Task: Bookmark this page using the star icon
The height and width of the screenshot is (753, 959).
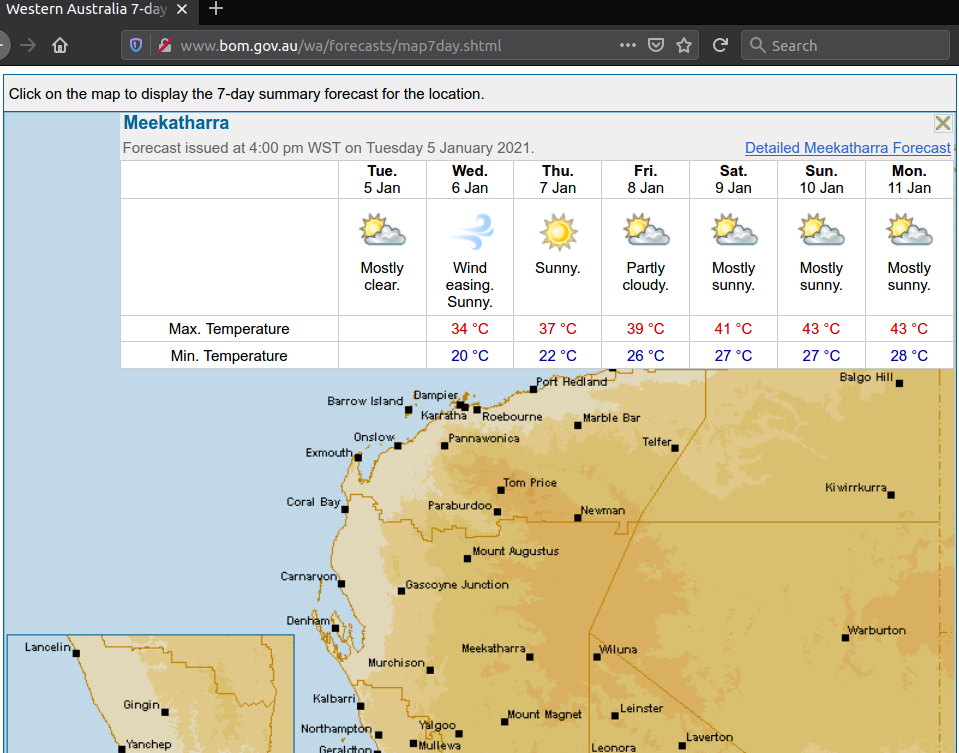Action: click(x=684, y=46)
